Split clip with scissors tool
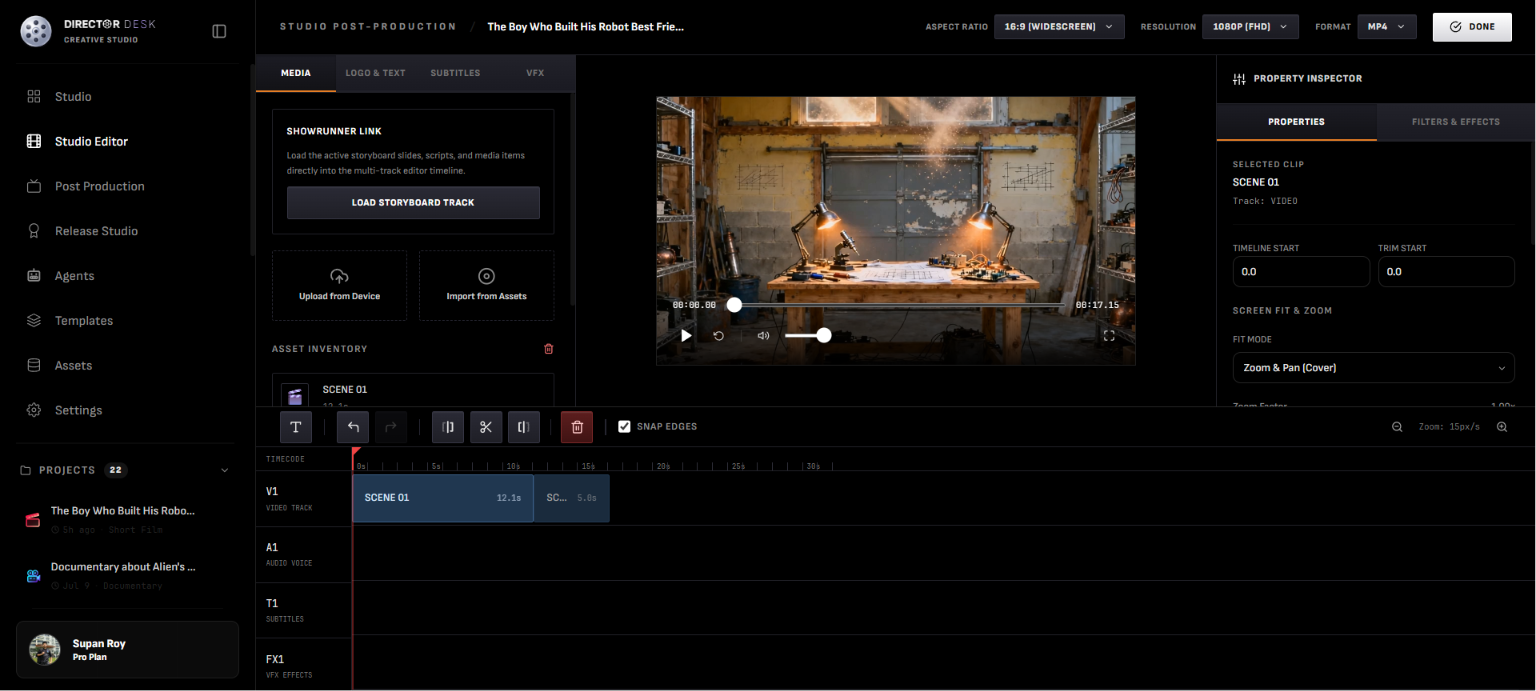 point(486,427)
